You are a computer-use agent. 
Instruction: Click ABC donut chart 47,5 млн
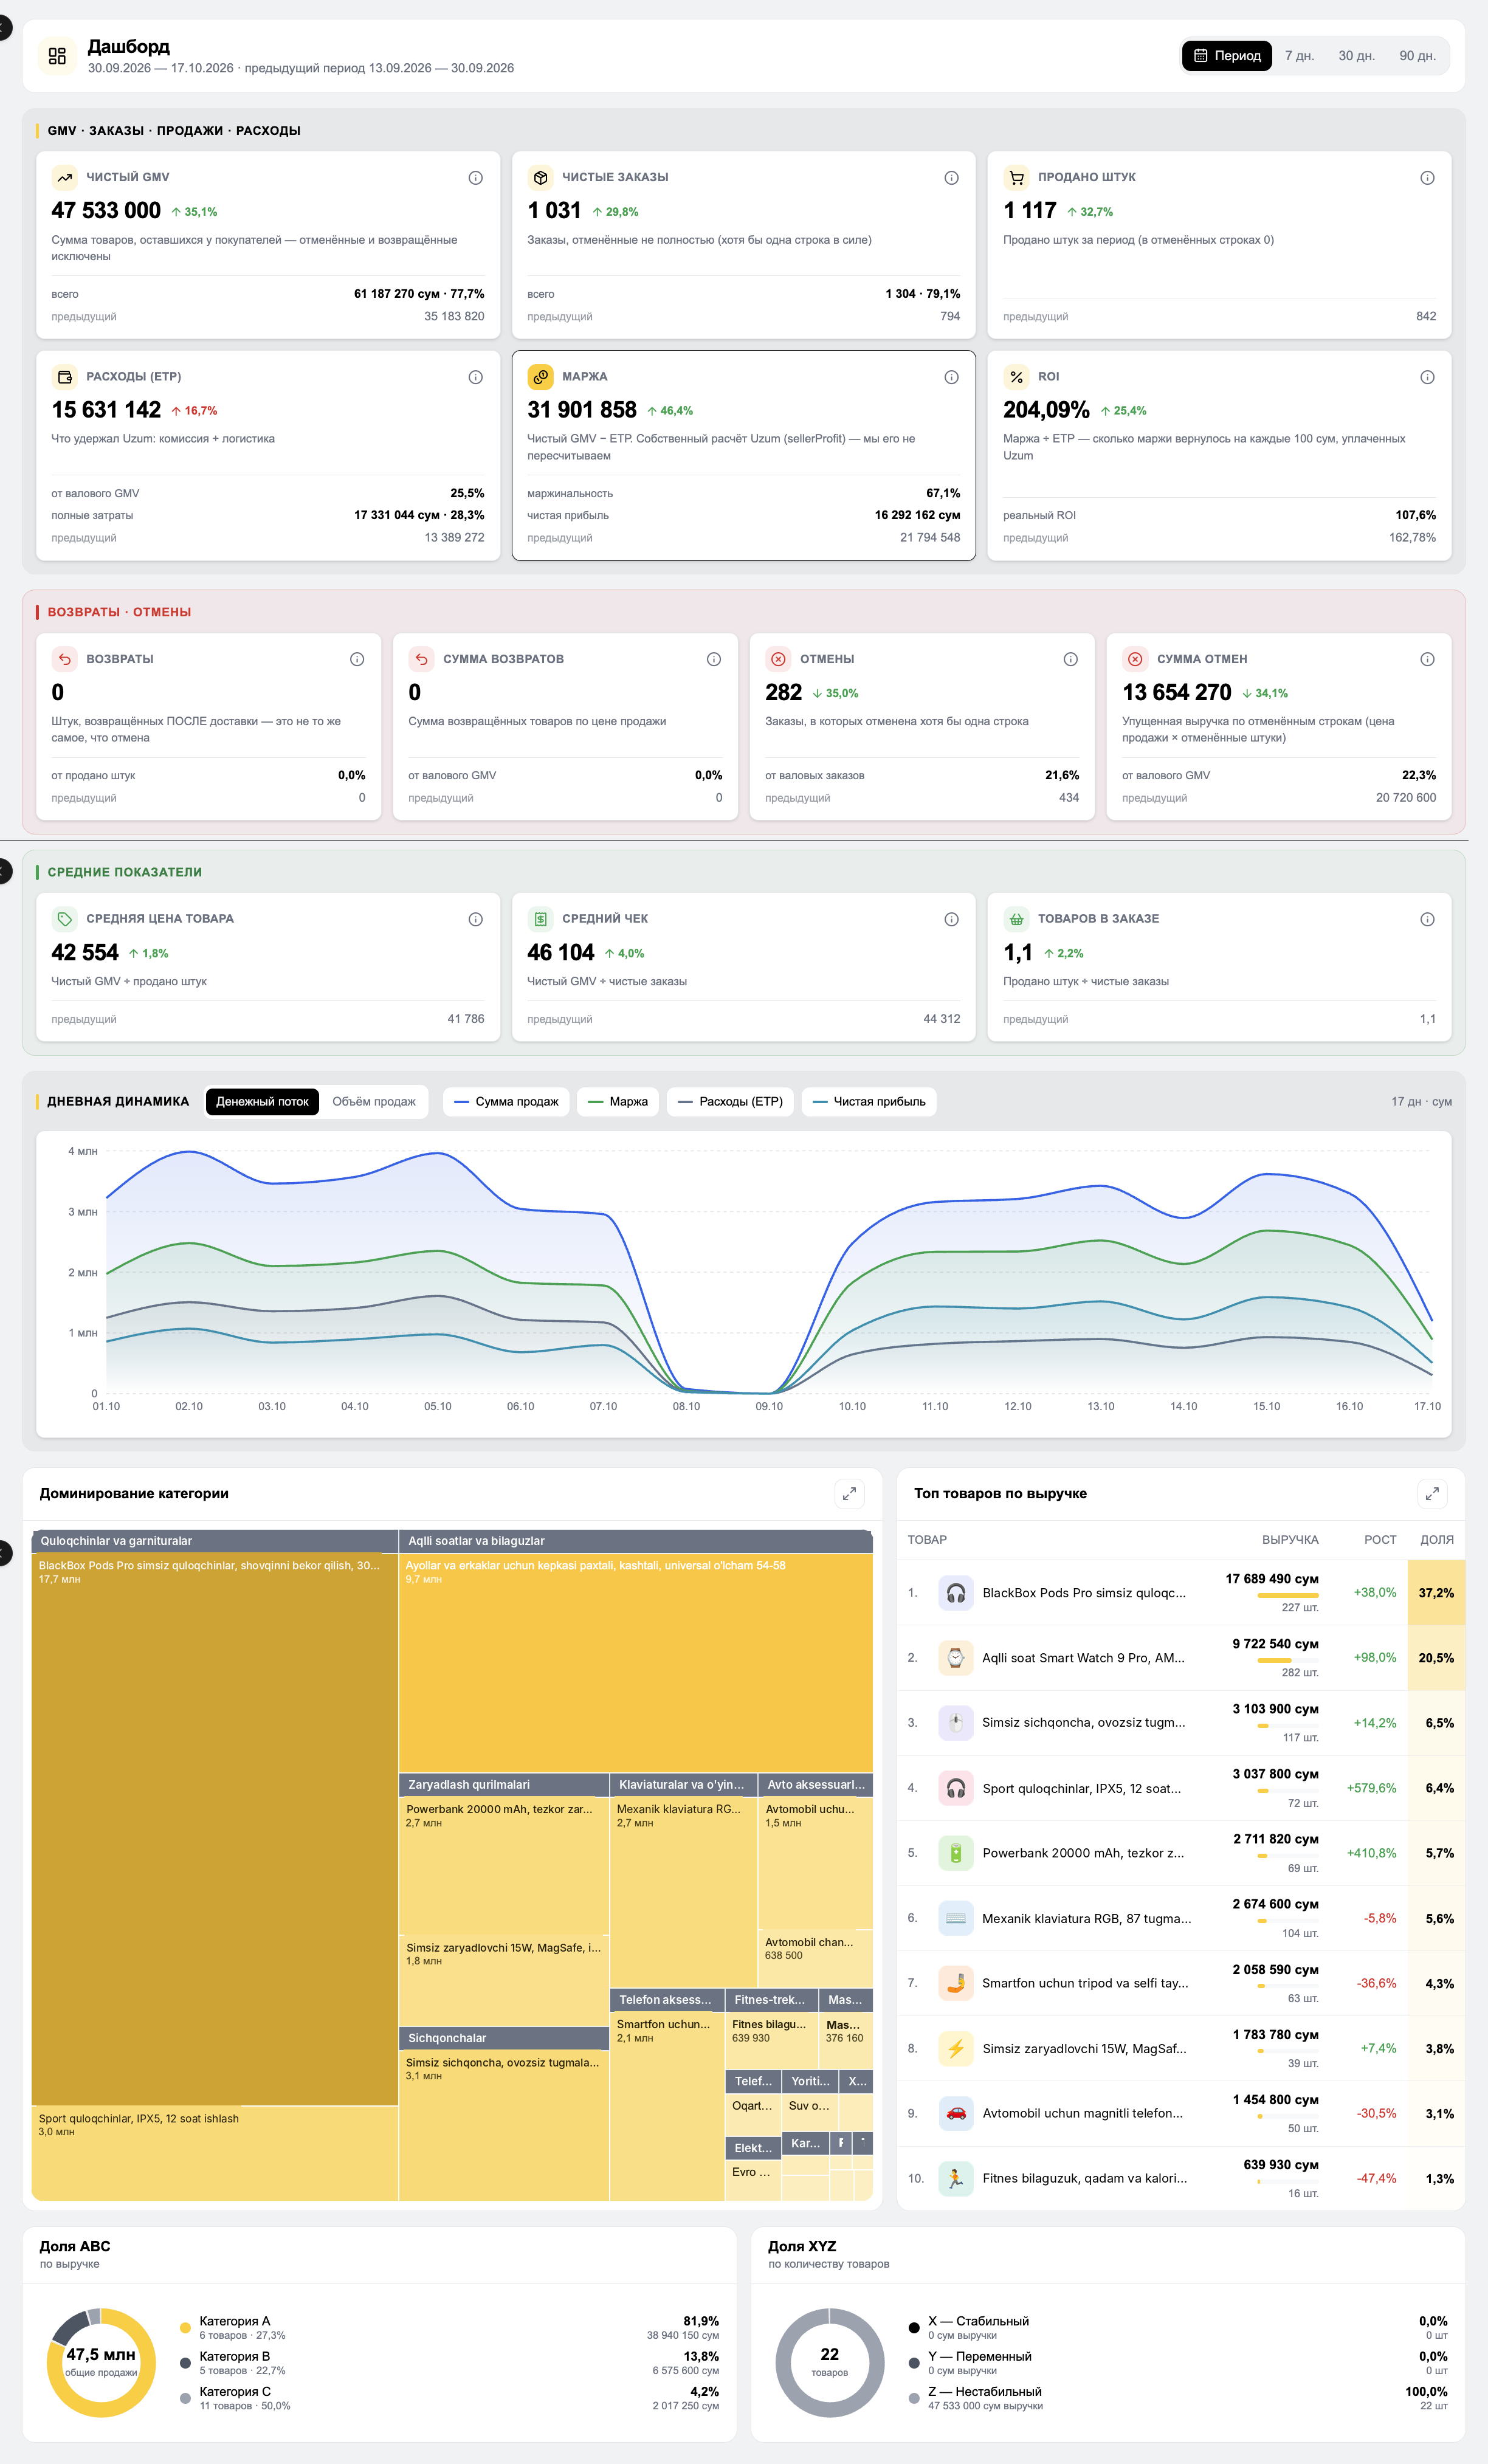click(101, 2363)
